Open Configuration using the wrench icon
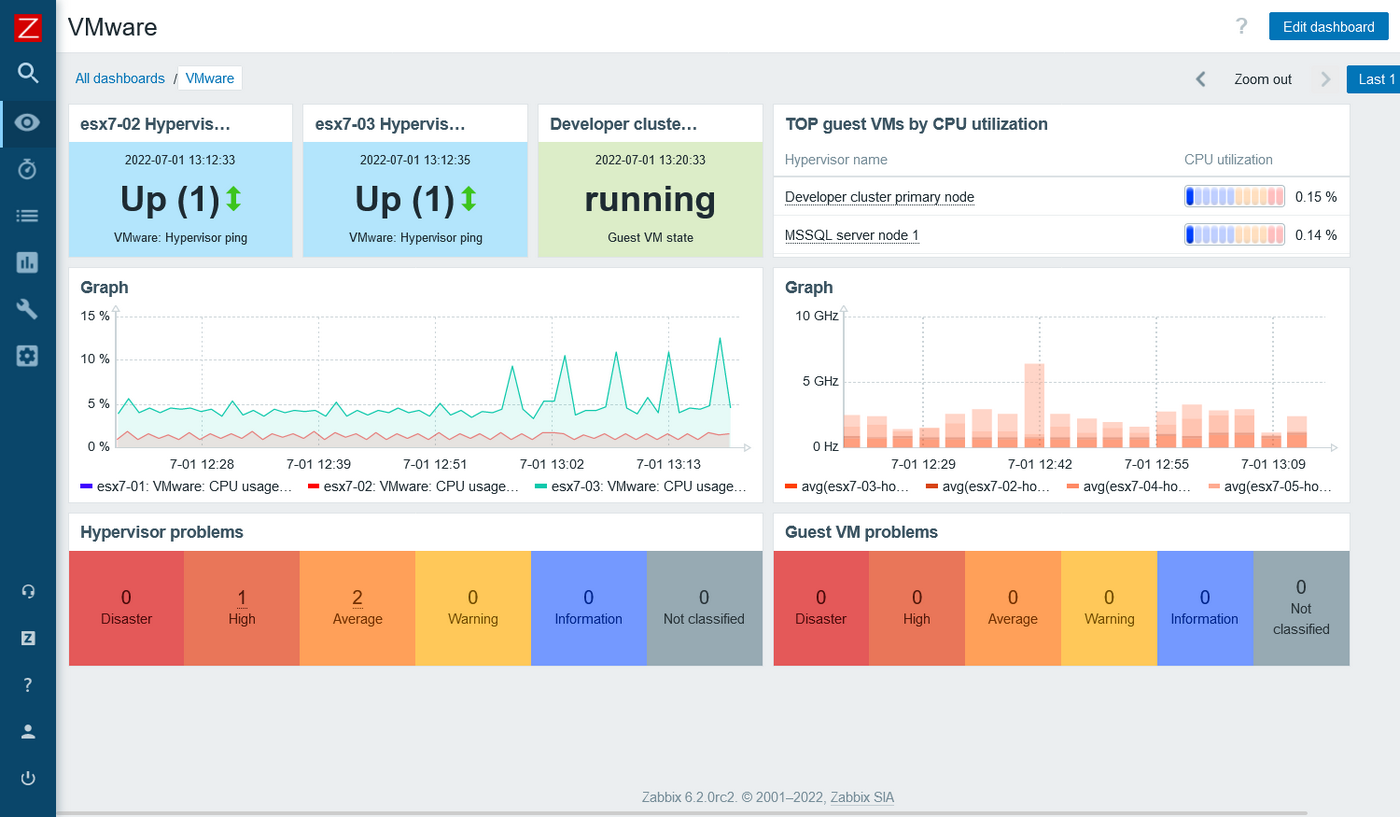1400x817 pixels. [x=27, y=308]
